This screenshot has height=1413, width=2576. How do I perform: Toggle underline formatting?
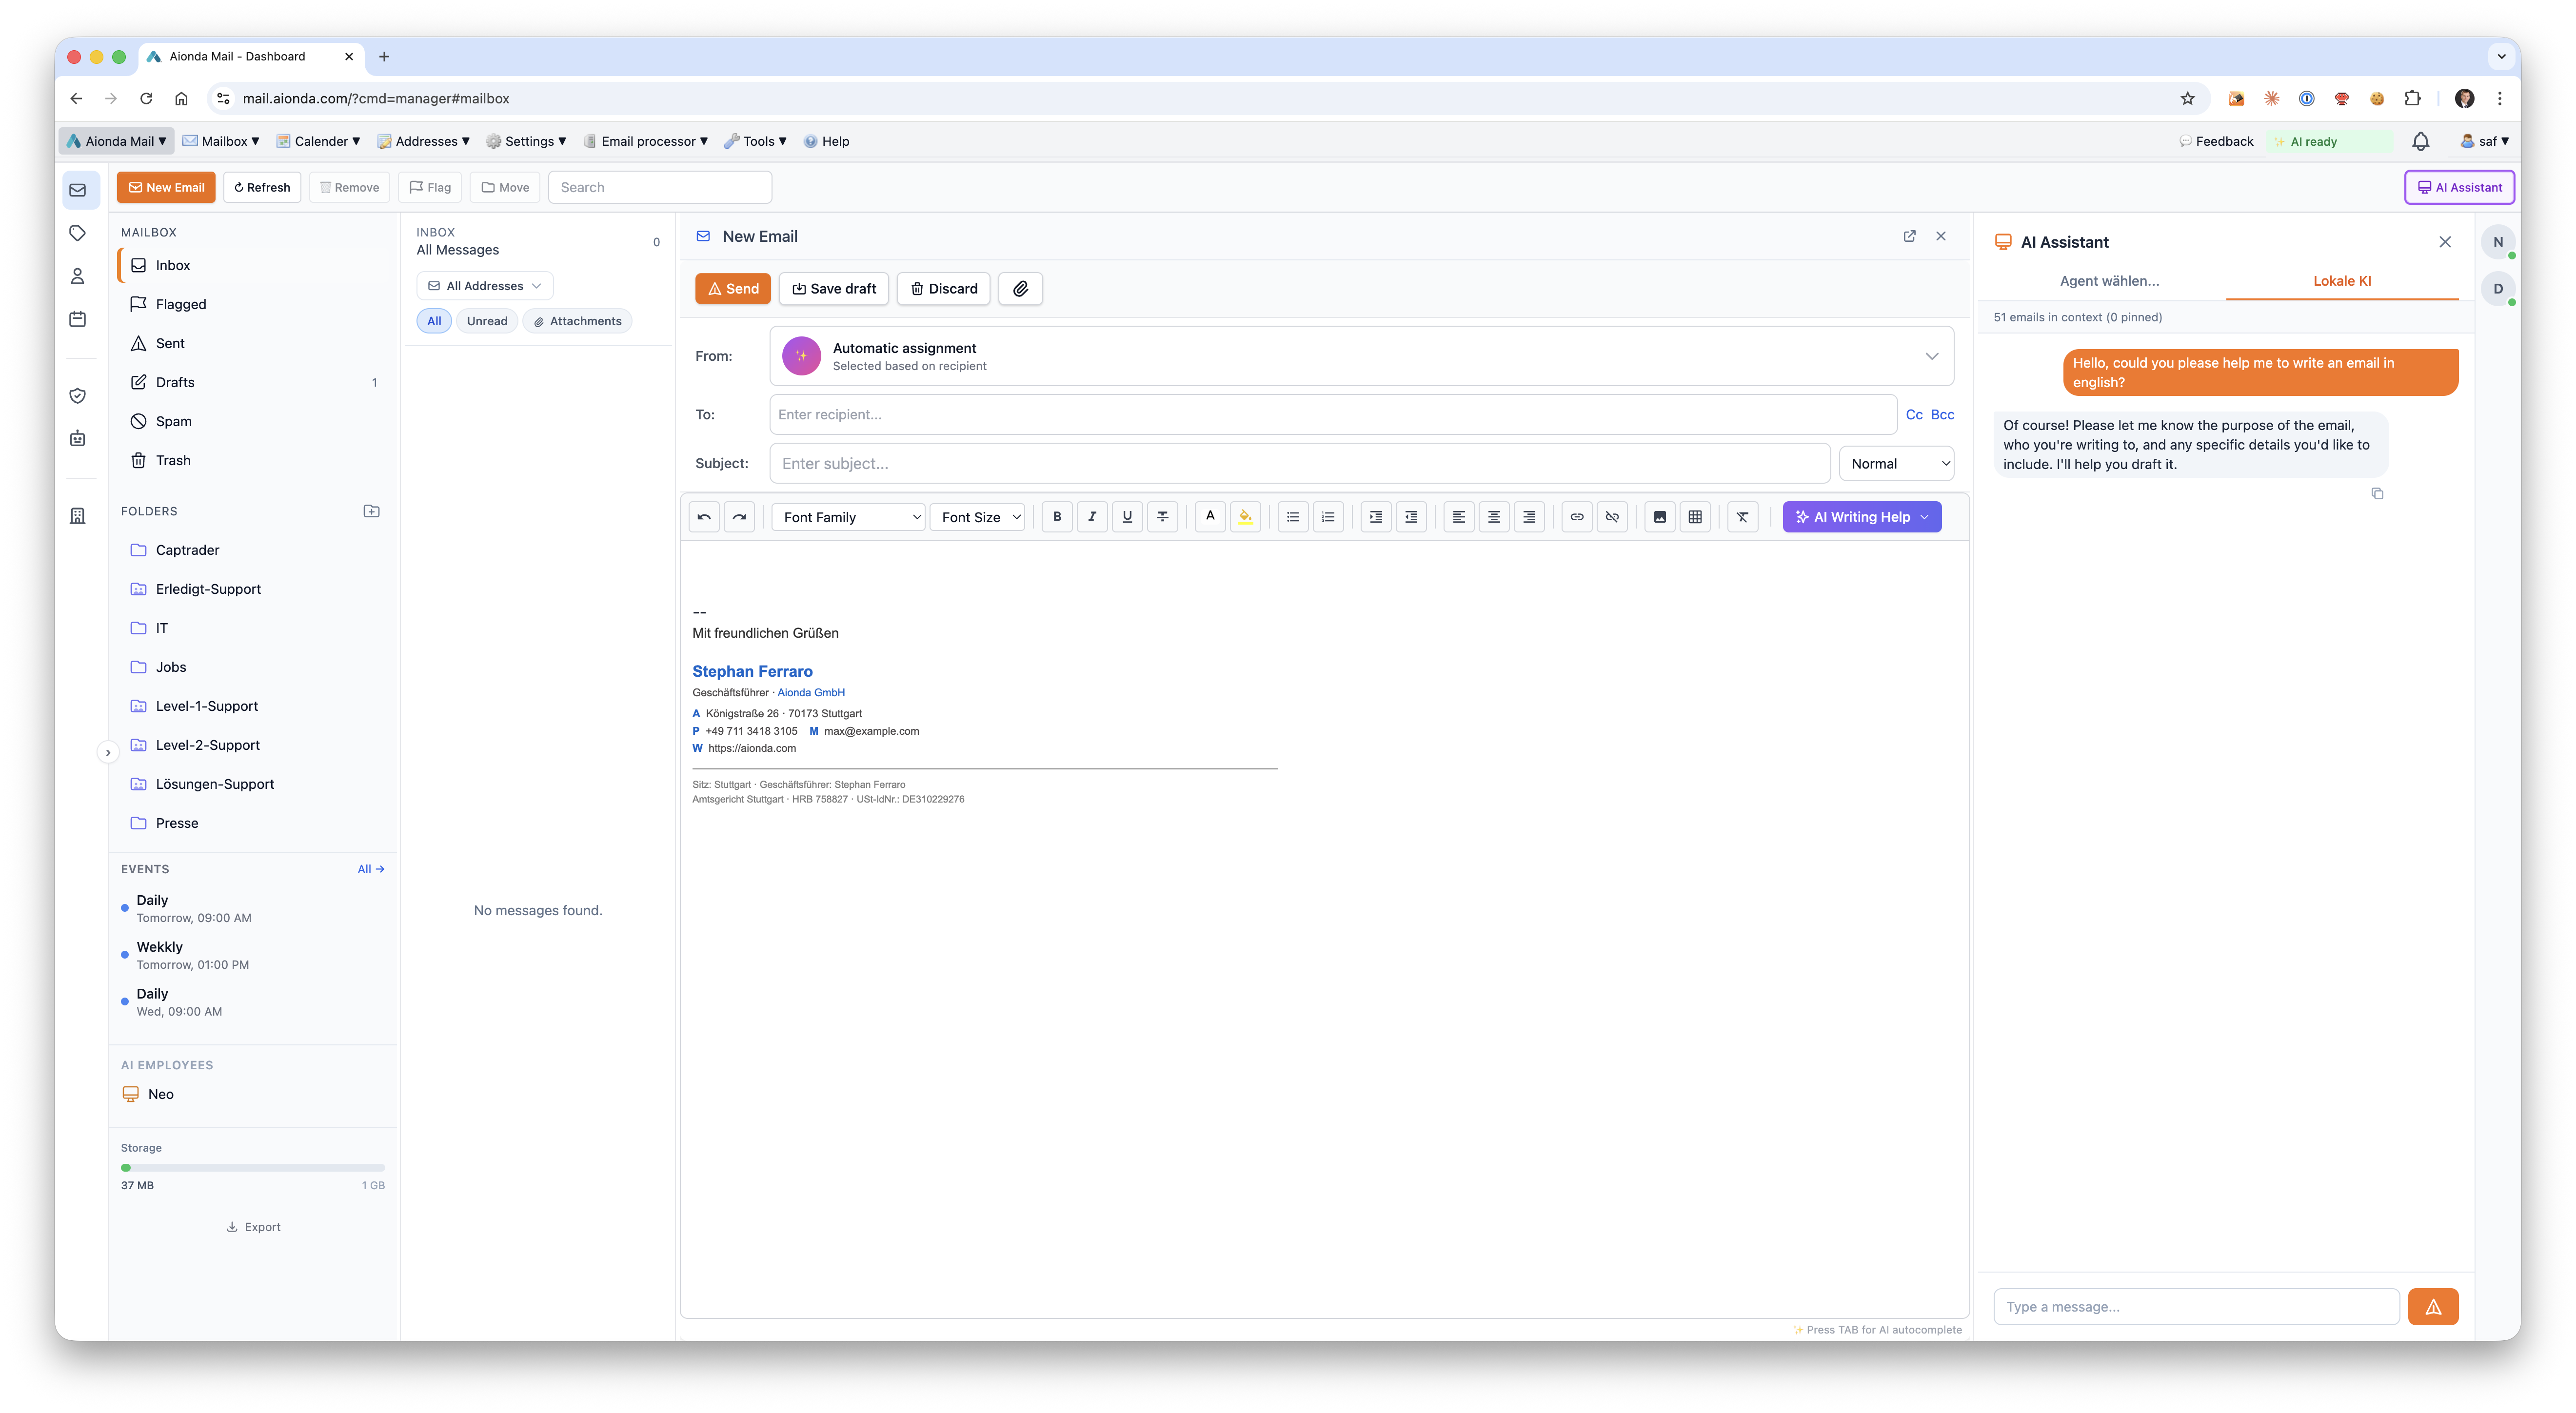1127,517
